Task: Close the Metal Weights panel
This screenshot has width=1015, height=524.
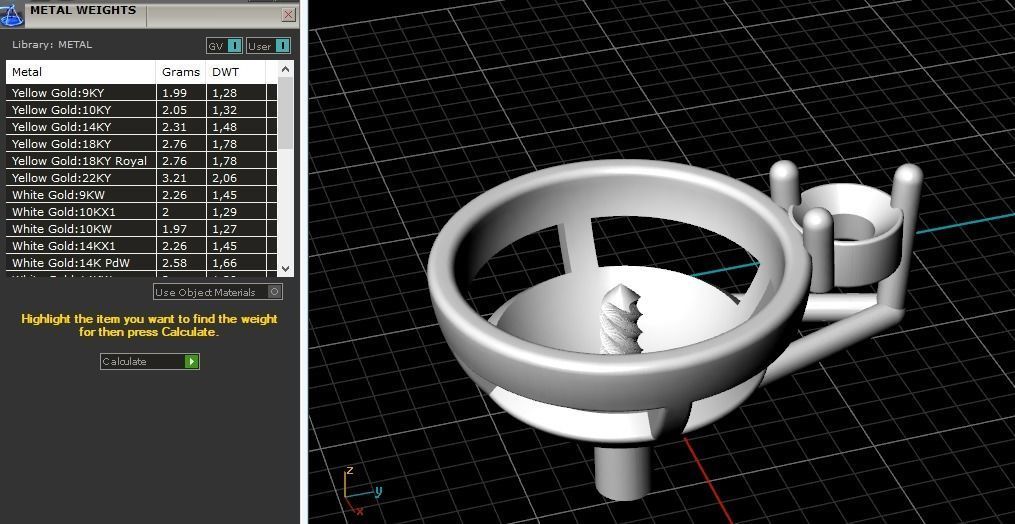Action: pyautogui.click(x=289, y=15)
